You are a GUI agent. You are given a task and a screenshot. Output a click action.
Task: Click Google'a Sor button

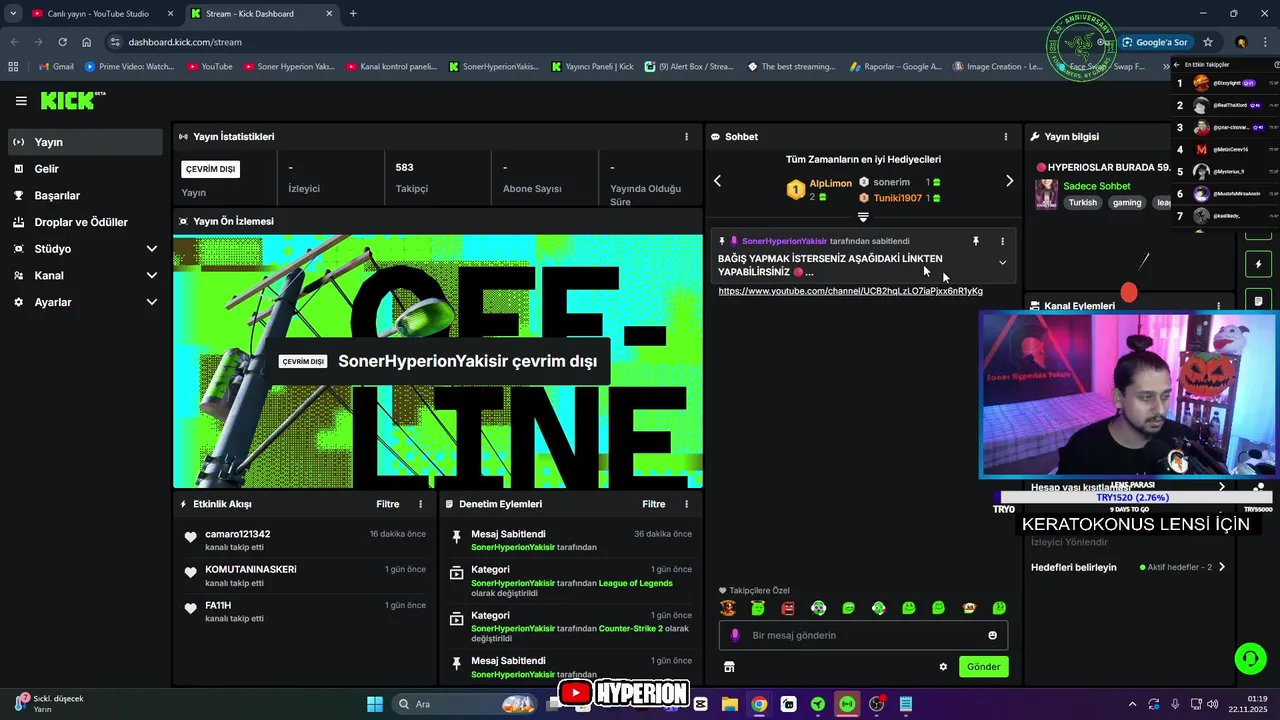point(1155,42)
